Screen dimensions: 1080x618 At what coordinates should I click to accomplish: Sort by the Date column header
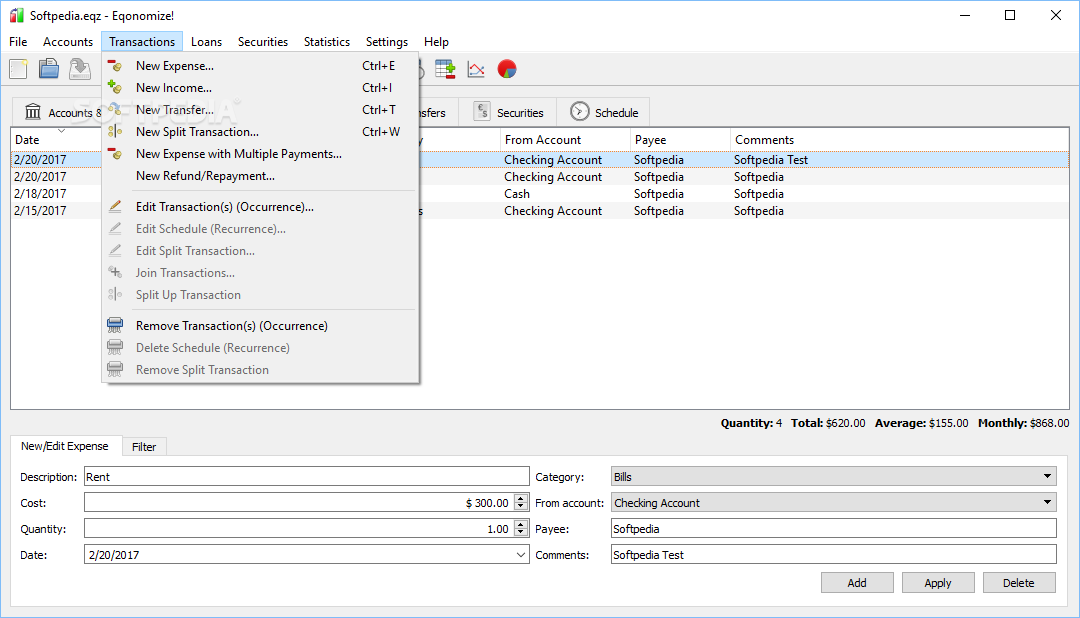[56, 140]
